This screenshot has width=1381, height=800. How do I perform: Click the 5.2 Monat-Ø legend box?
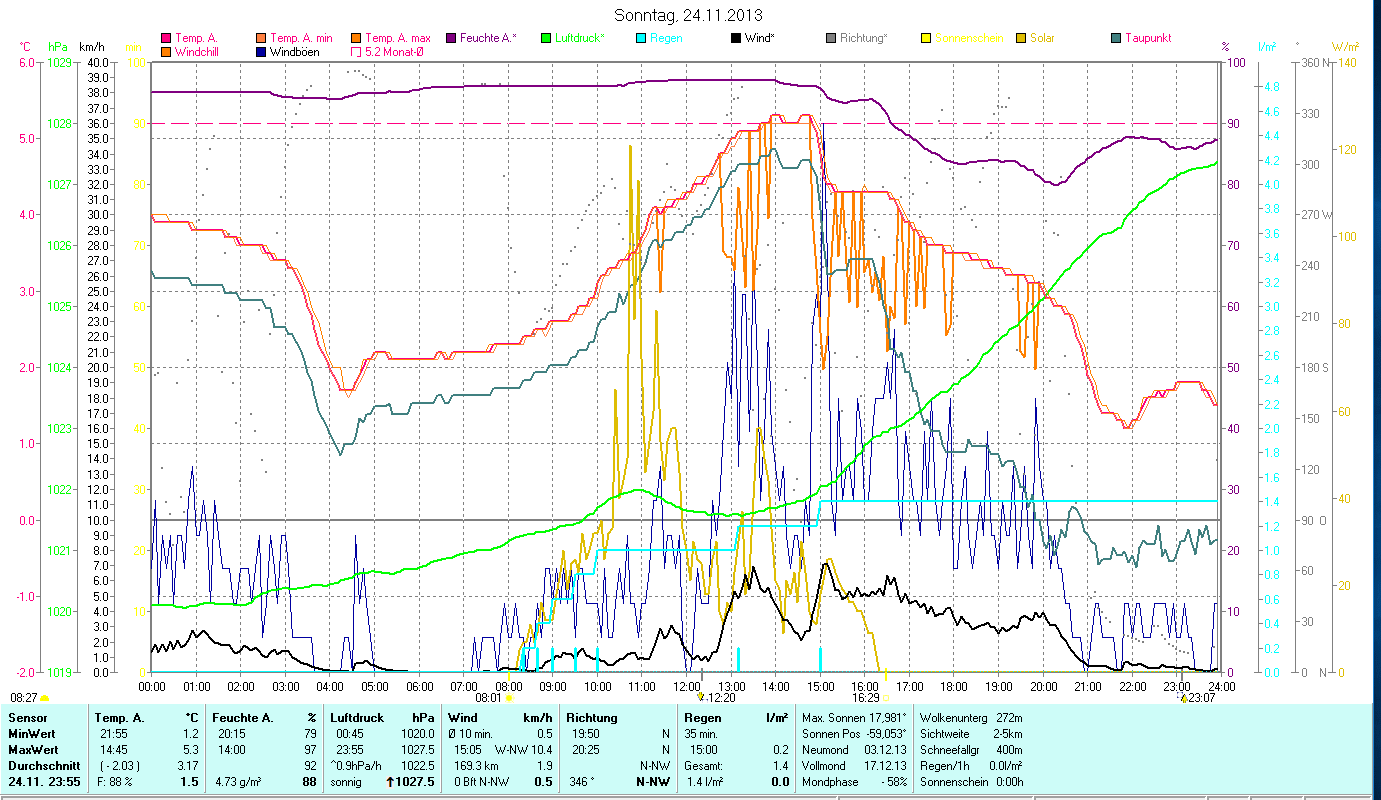click(x=356, y=52)
